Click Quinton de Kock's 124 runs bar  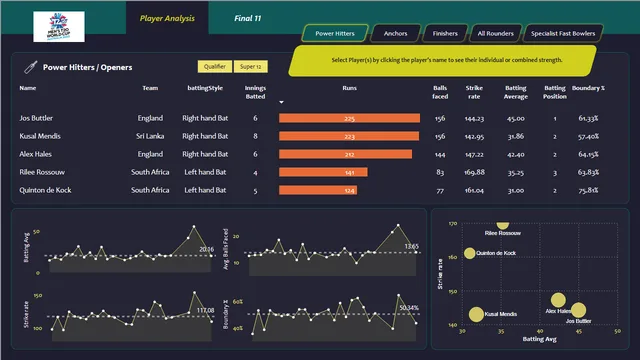pyautogui.click(x=318, y=190)
